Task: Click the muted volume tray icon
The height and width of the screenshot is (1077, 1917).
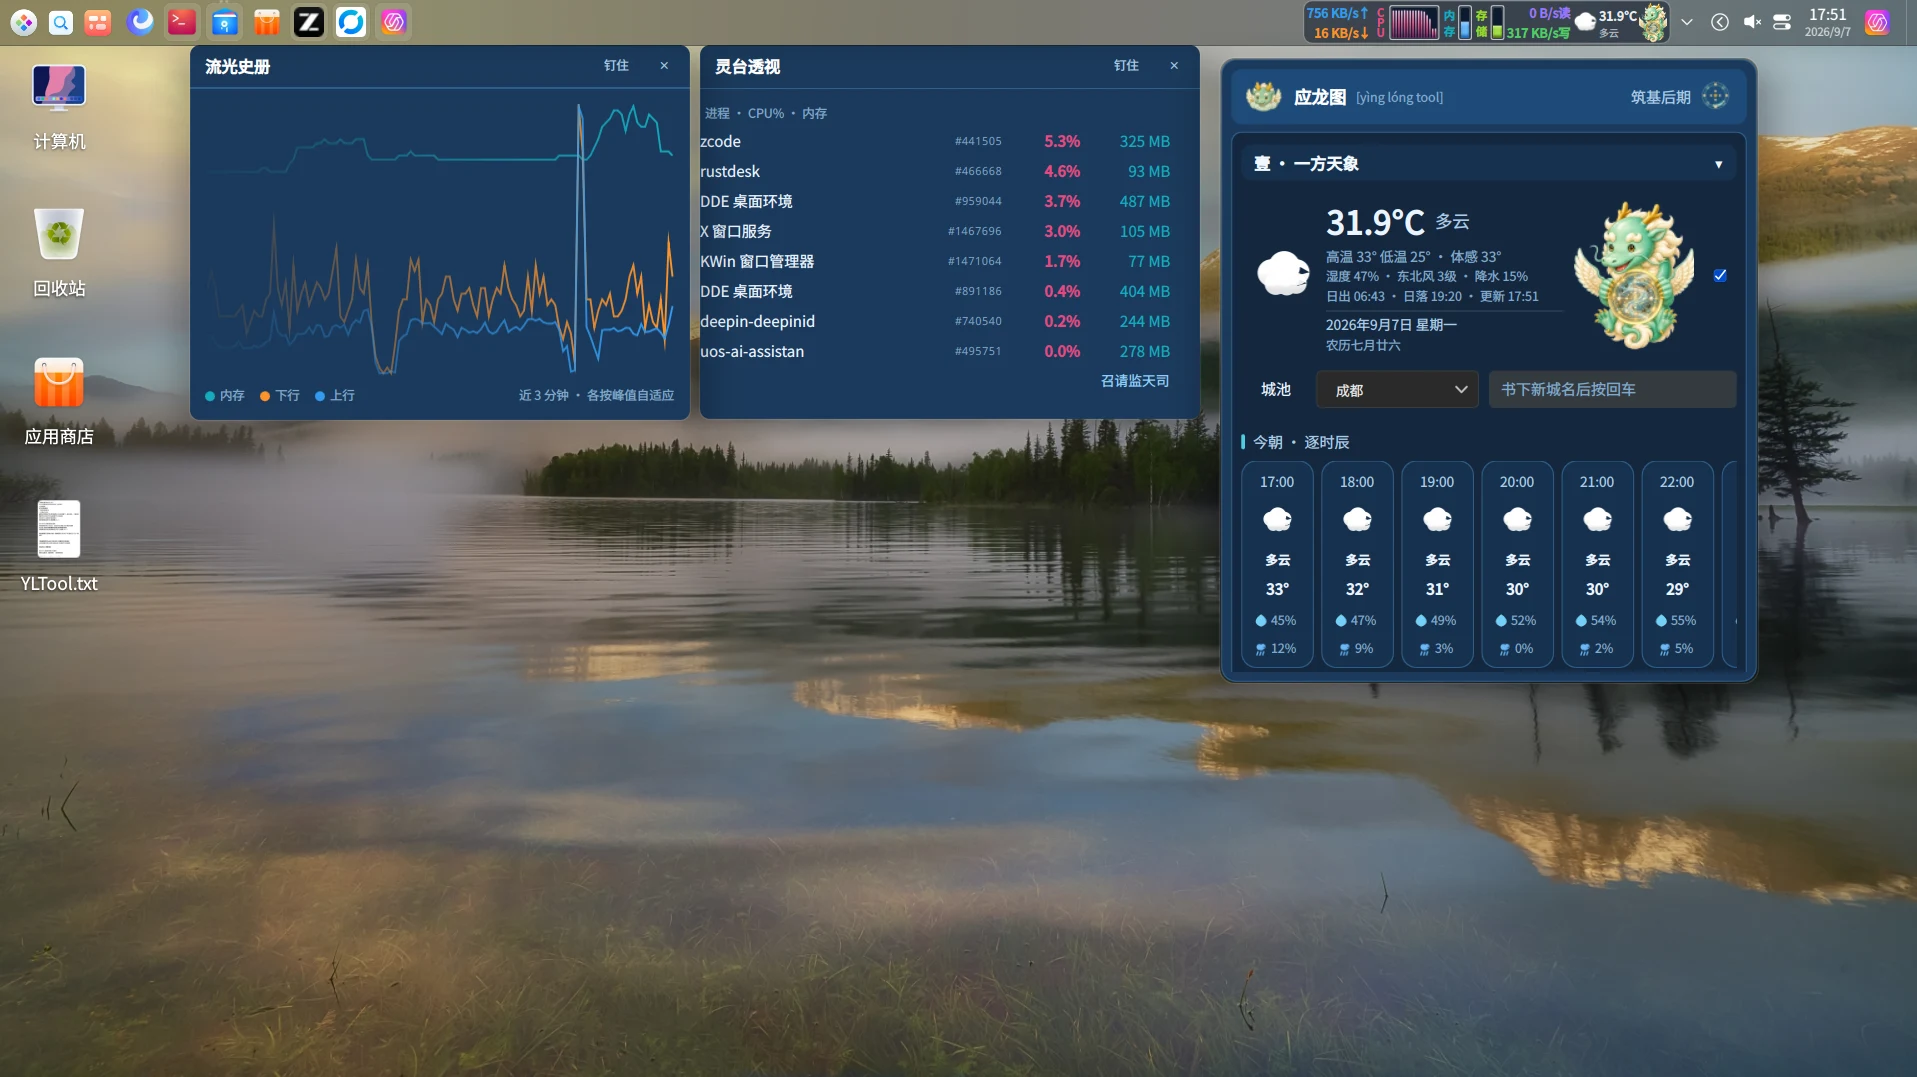Action: click(1752, 22)
